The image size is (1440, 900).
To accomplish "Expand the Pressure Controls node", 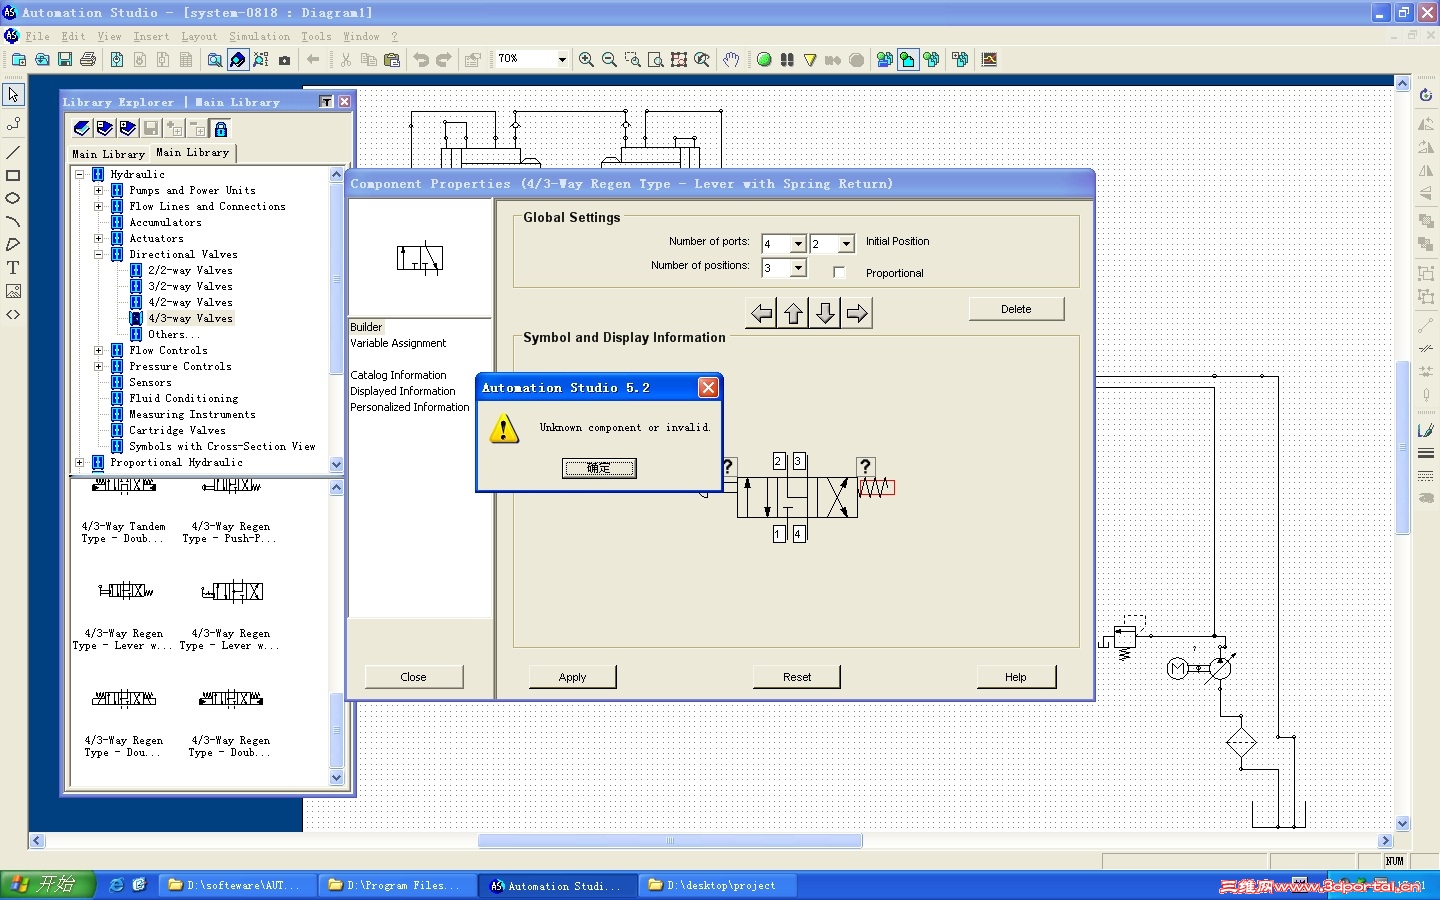I will coord(98,366).
